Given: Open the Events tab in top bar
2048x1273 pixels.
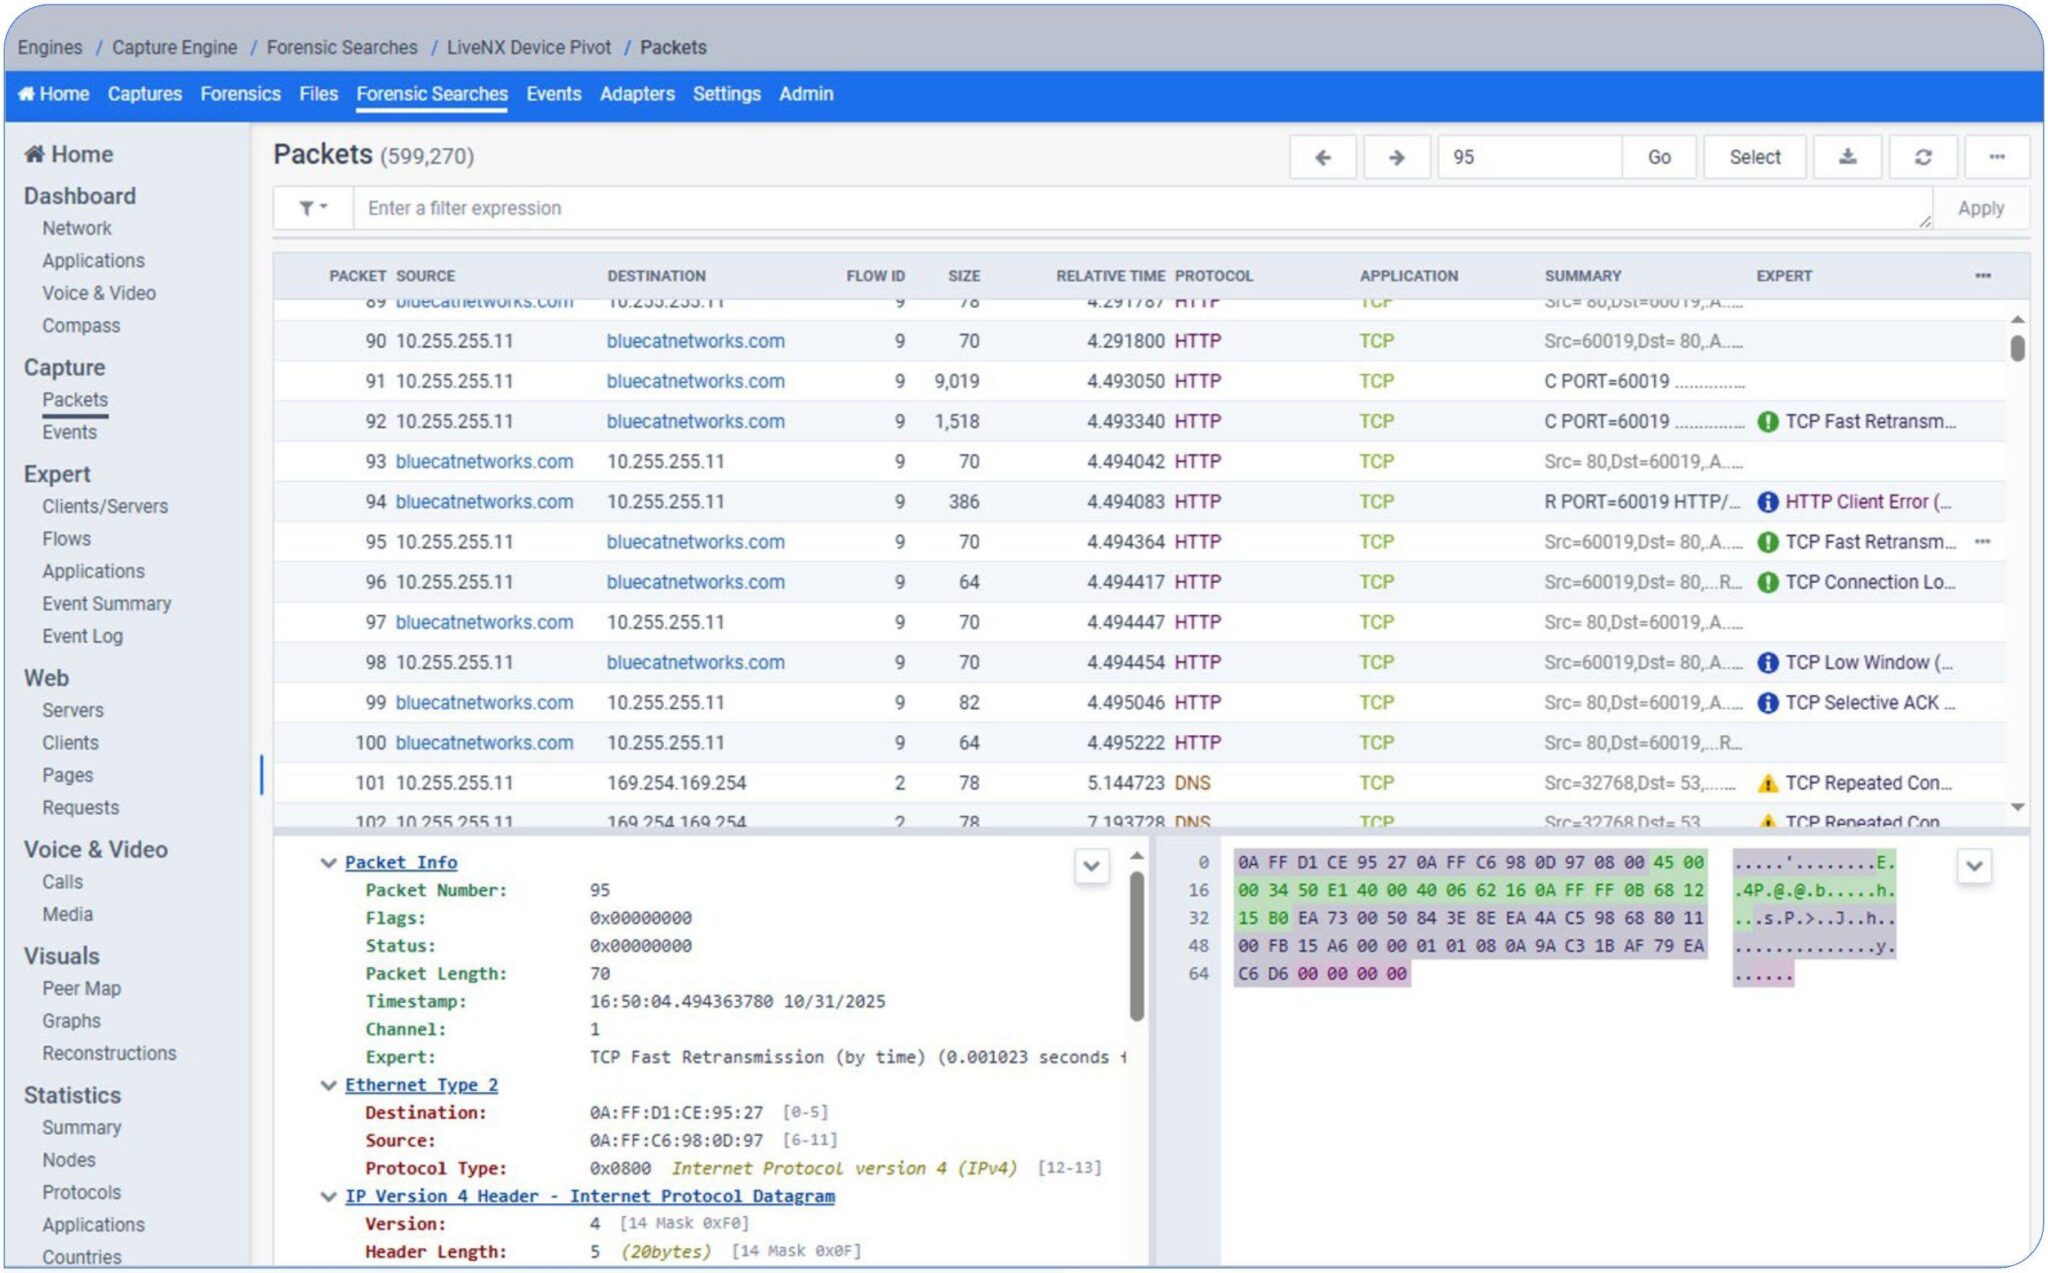Looking at the screenshot, I should 553,94.
